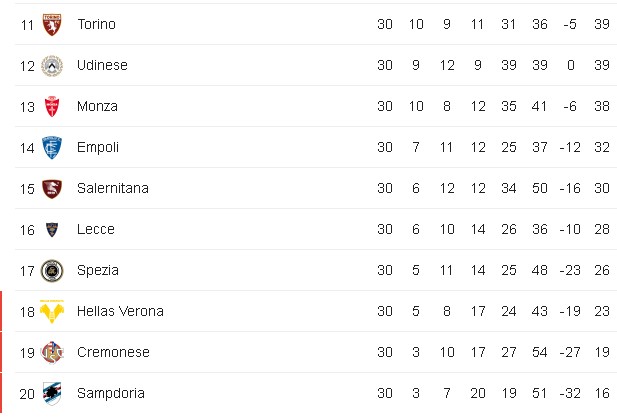Open the Salernitana team page link
617x418 pixels.
113,189
